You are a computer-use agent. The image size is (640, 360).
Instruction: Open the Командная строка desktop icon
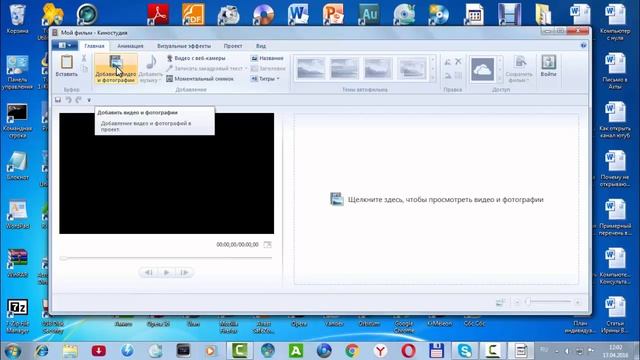point(18,121)
